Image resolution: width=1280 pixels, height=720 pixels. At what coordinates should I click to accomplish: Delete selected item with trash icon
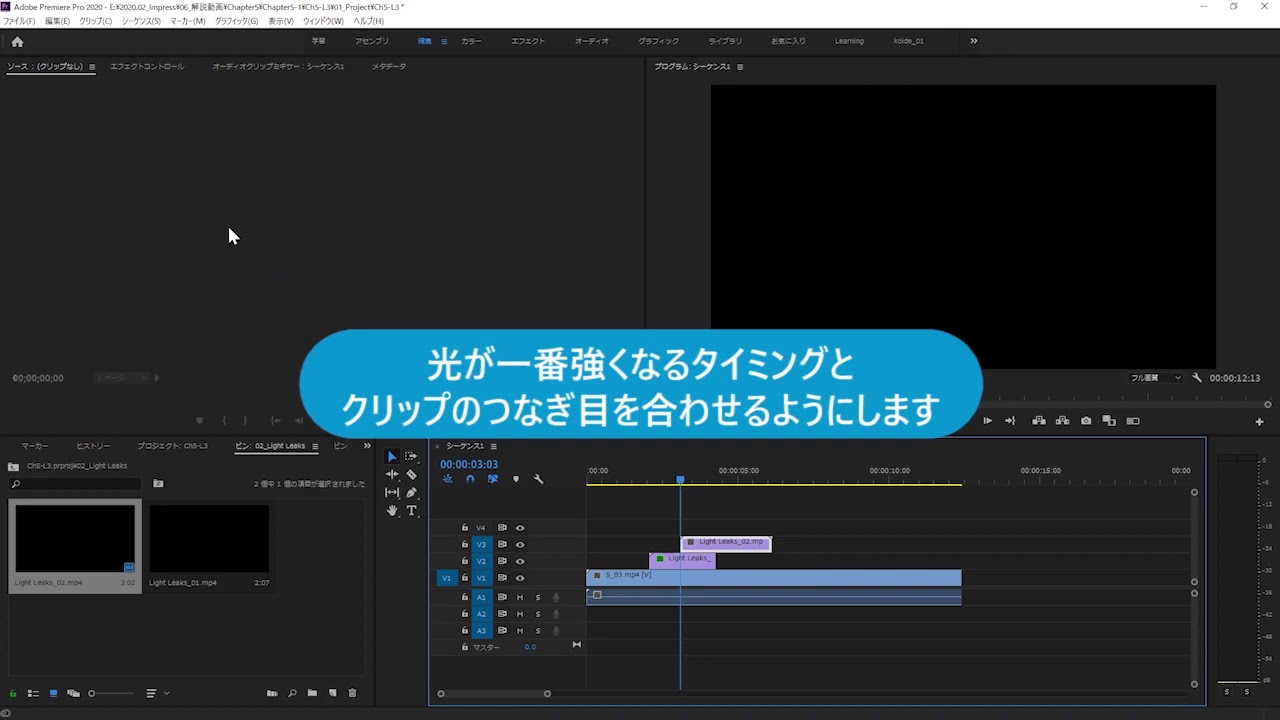(352, 693)
